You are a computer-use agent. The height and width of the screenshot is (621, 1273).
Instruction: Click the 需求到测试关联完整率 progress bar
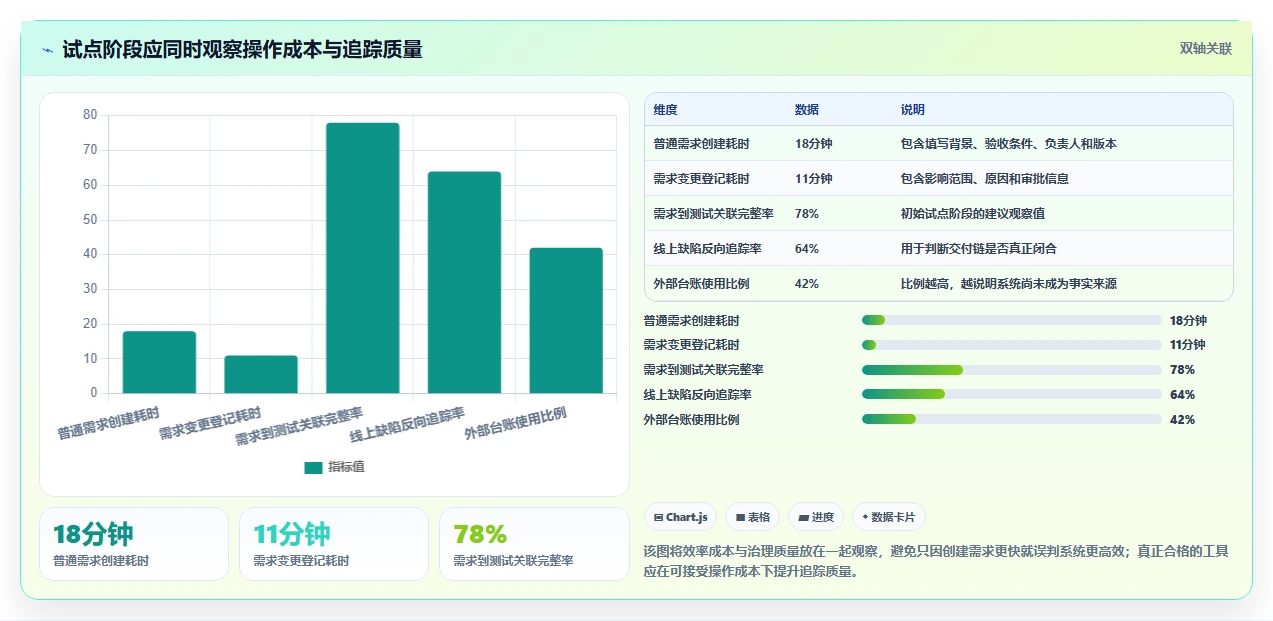coord(1012,370)
